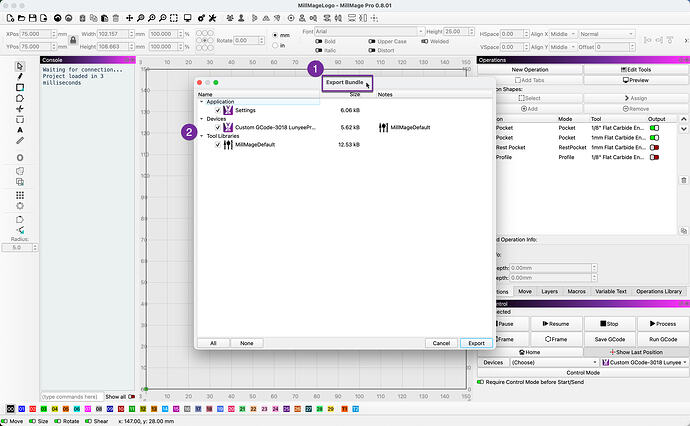Image resolution: width=690 pixels, height=426 pixels.
Task: Pick the Text tool marked A
Action: [20, 130]
